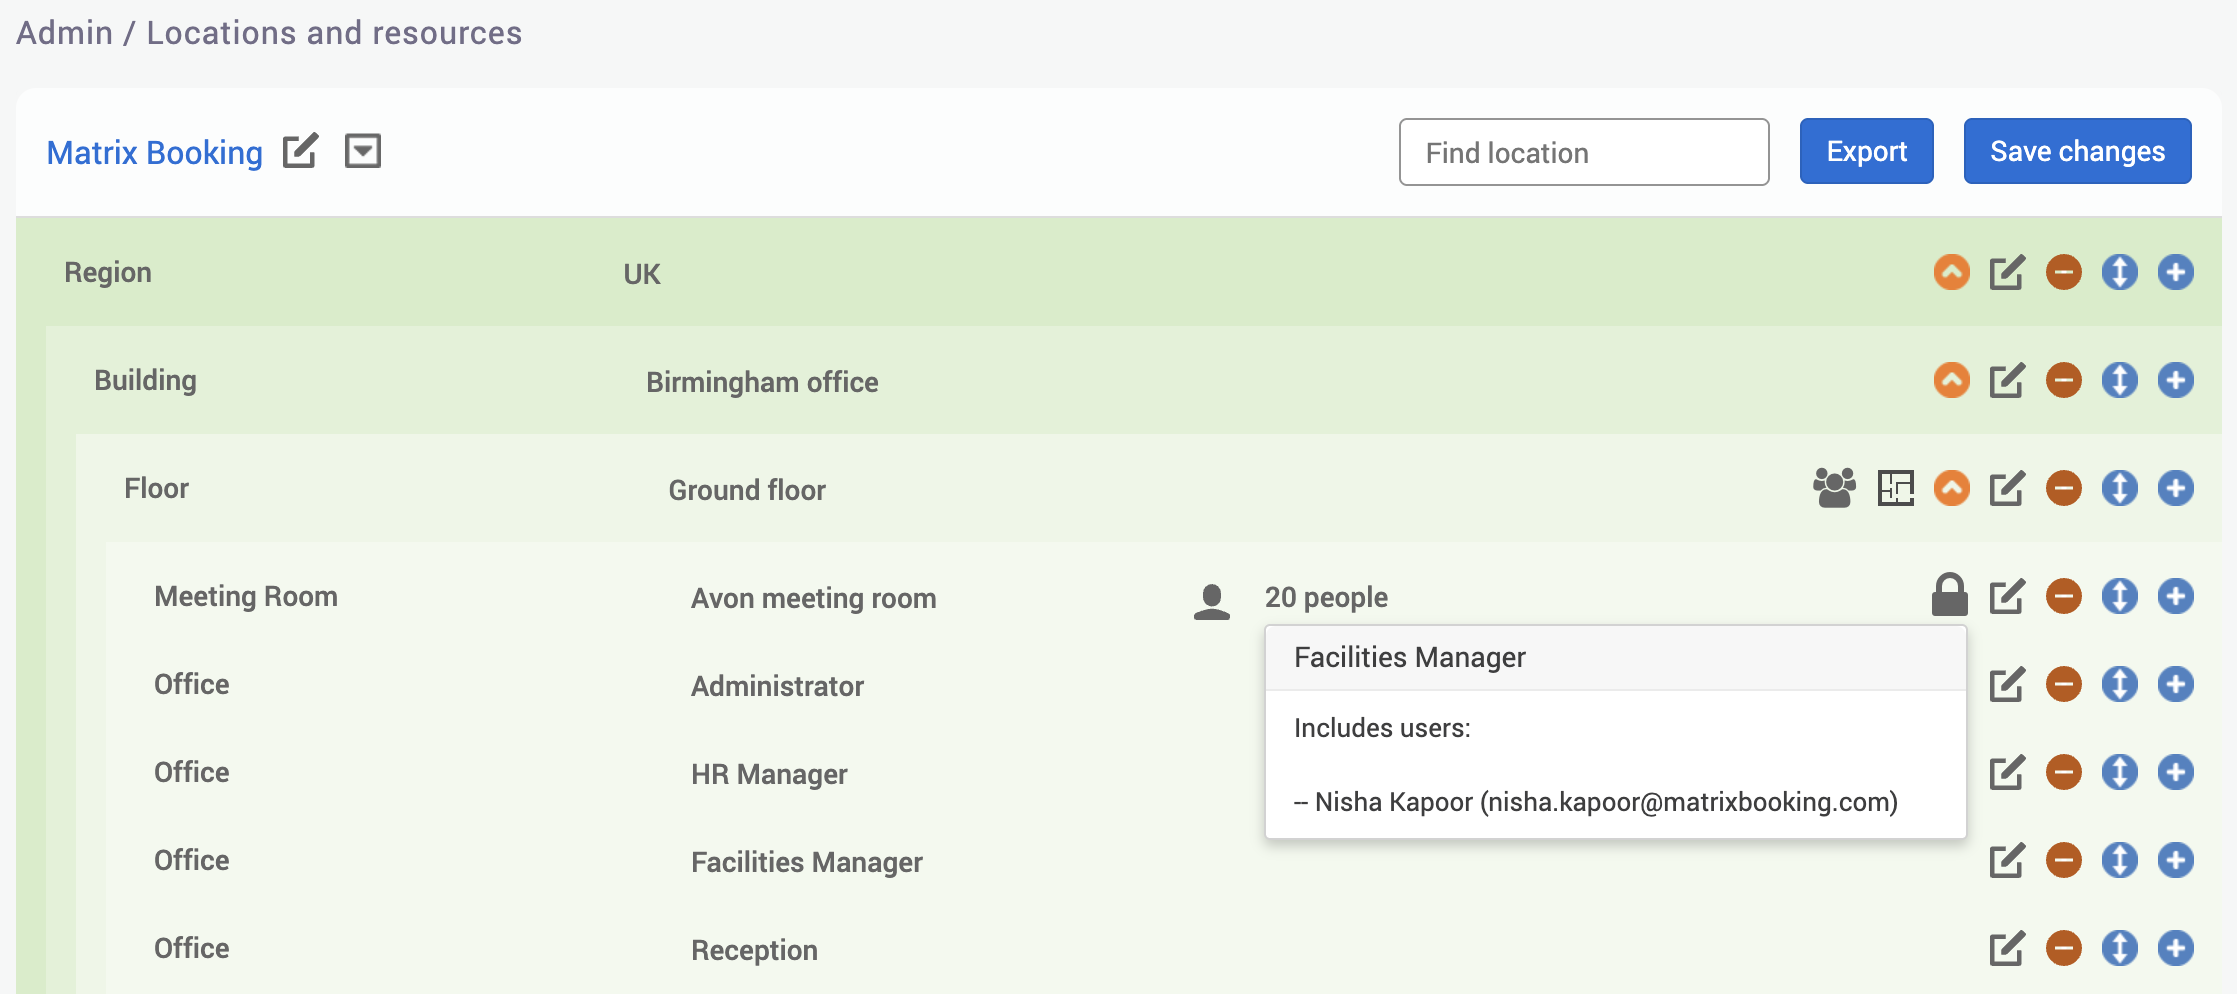Collapse the Birmingham office building
Image resolution: width=2237 pixels, height=994 pixels.
click(x=1952, y=380)
